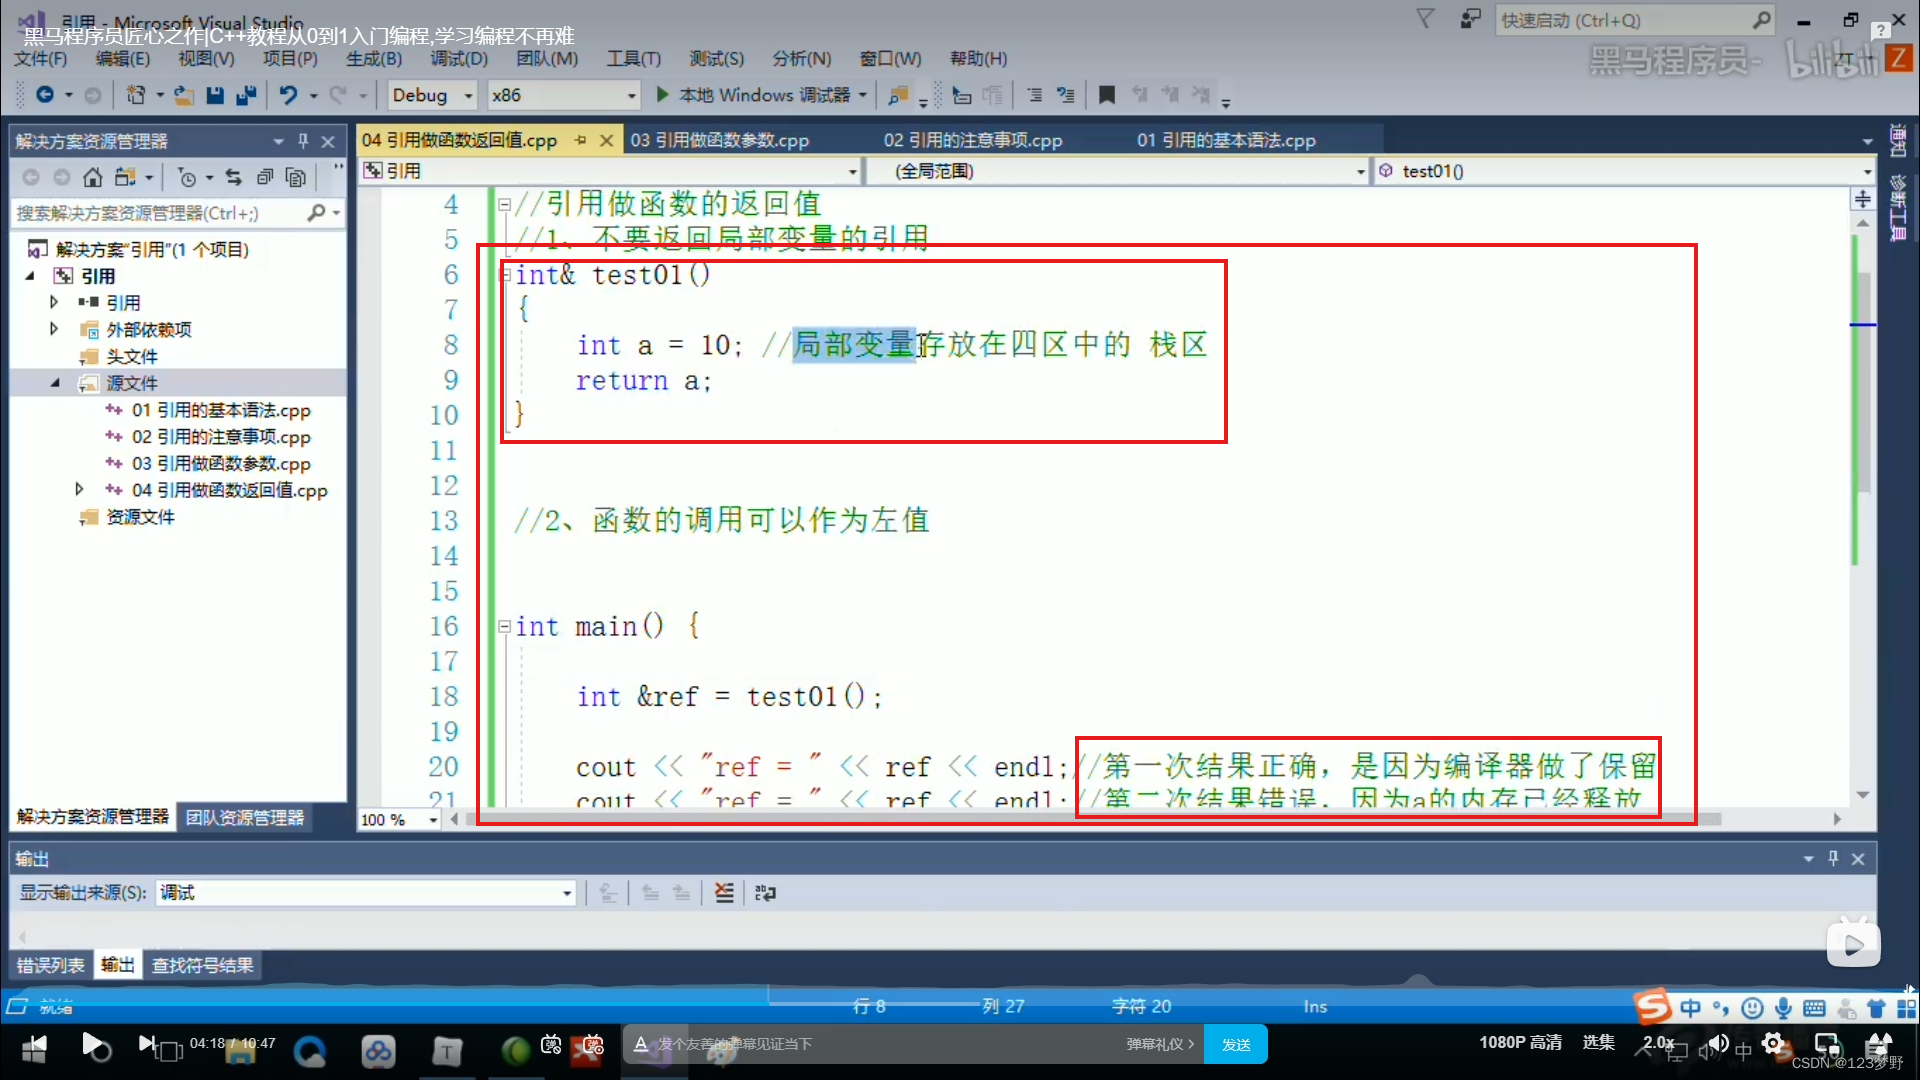
Task: Collapse the 源文件 folder node
Action: pyautogui.click(x=54, y=383)
